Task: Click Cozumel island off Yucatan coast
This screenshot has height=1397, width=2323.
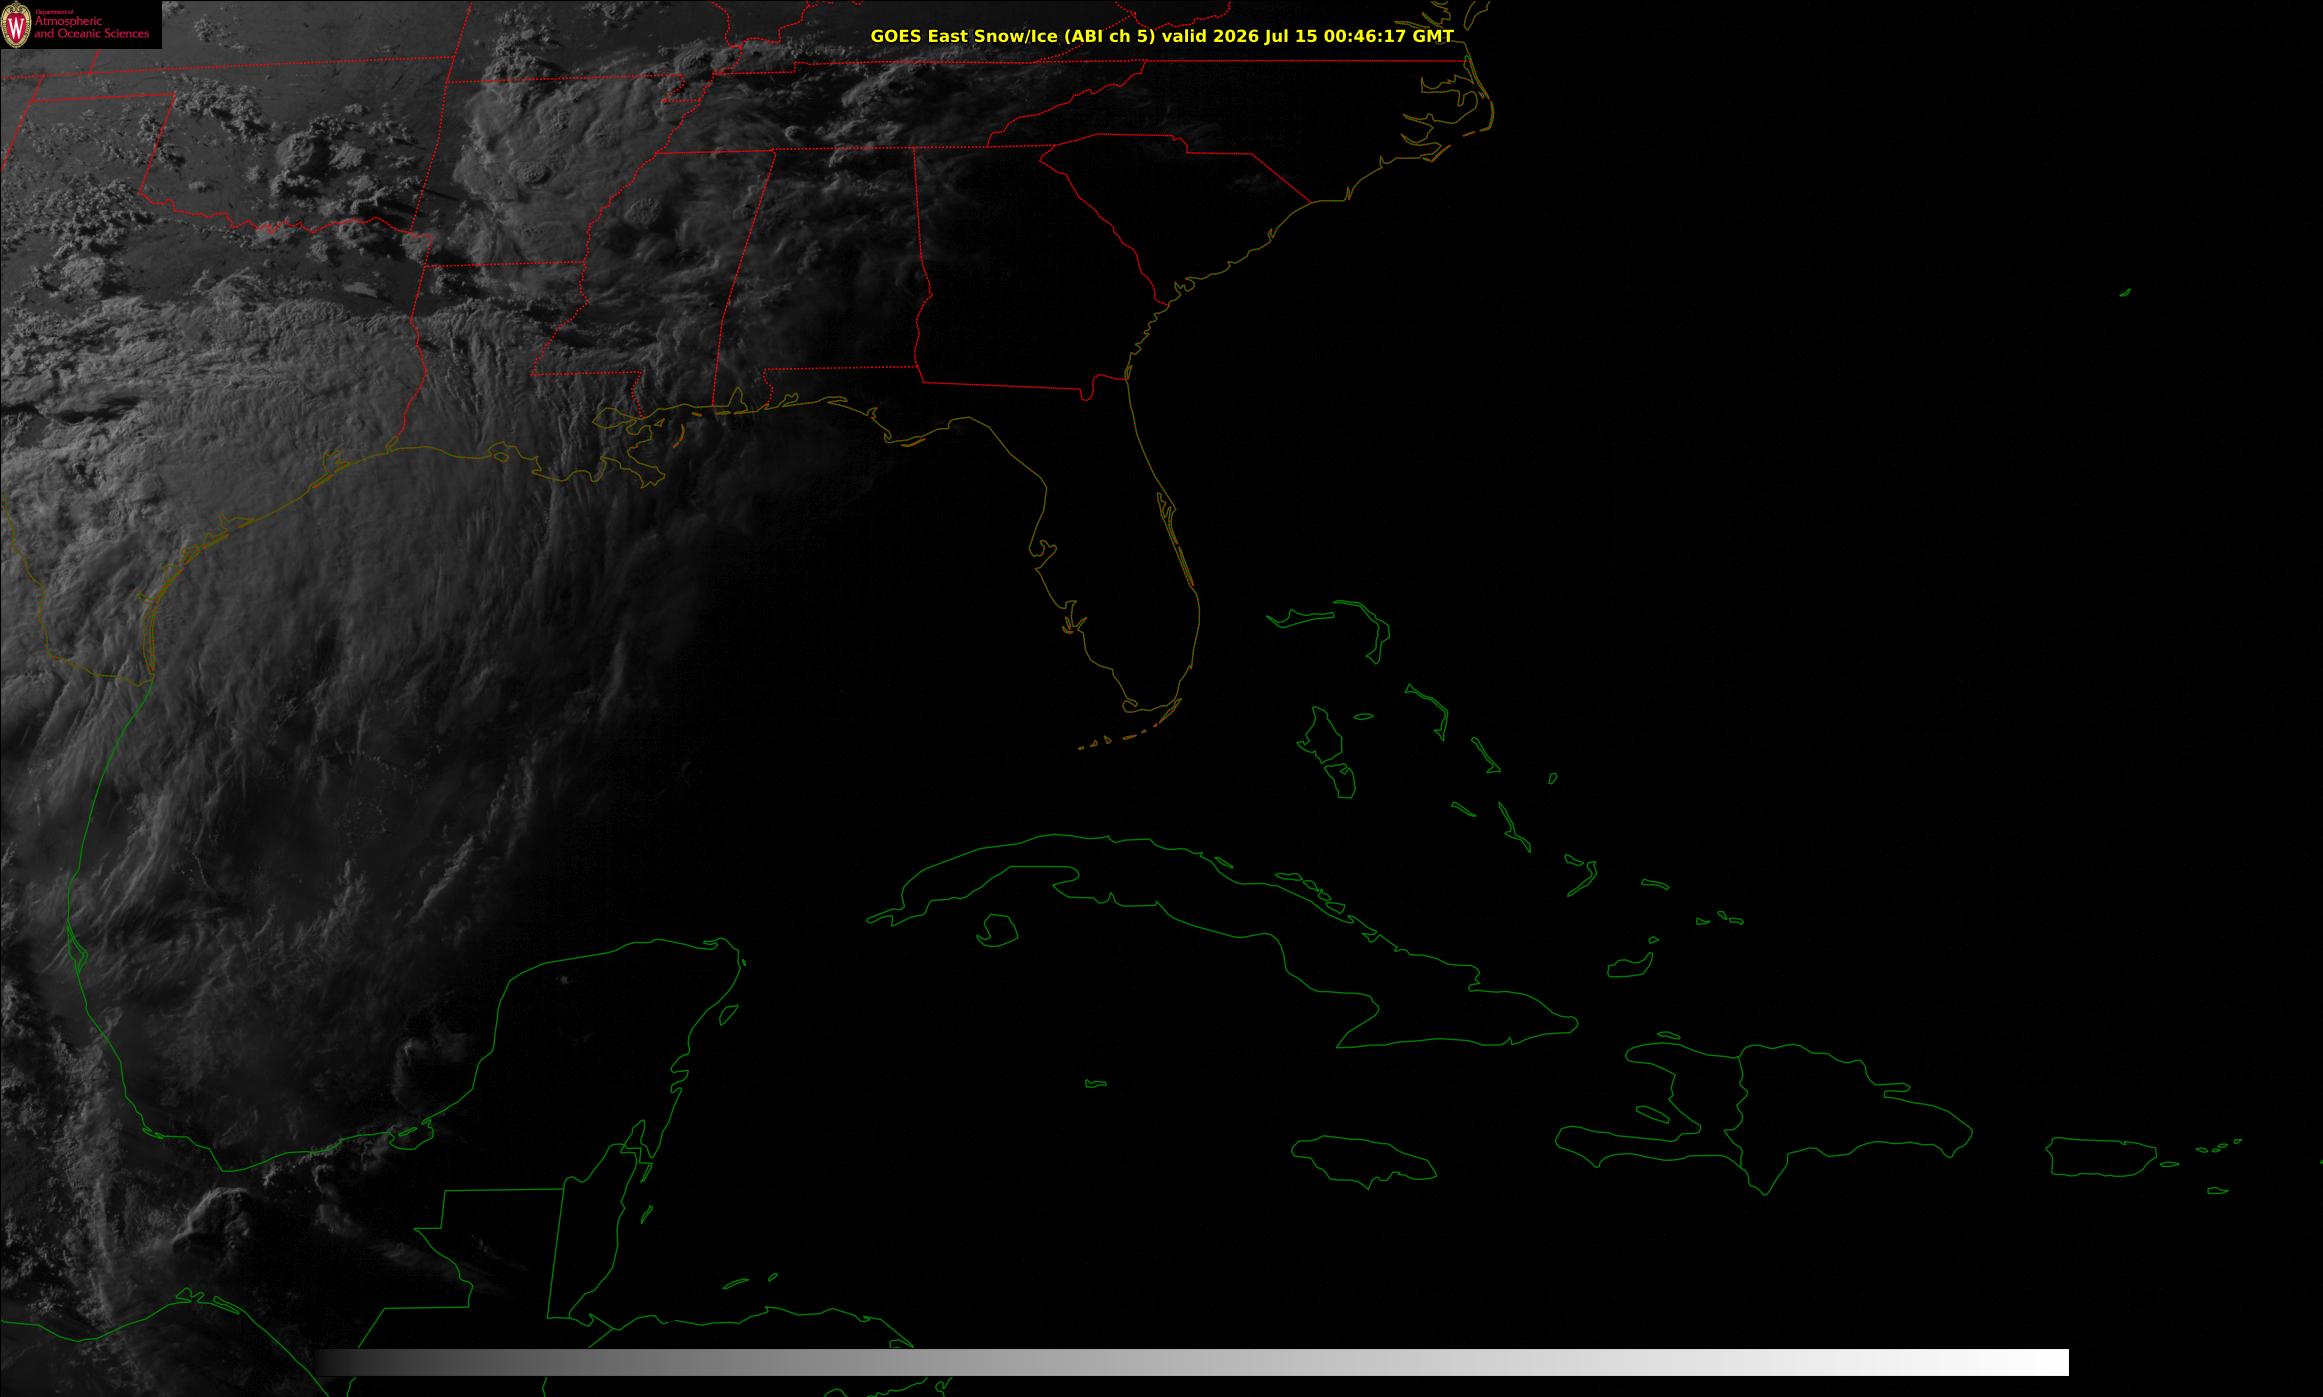Action: (731, 1014)
